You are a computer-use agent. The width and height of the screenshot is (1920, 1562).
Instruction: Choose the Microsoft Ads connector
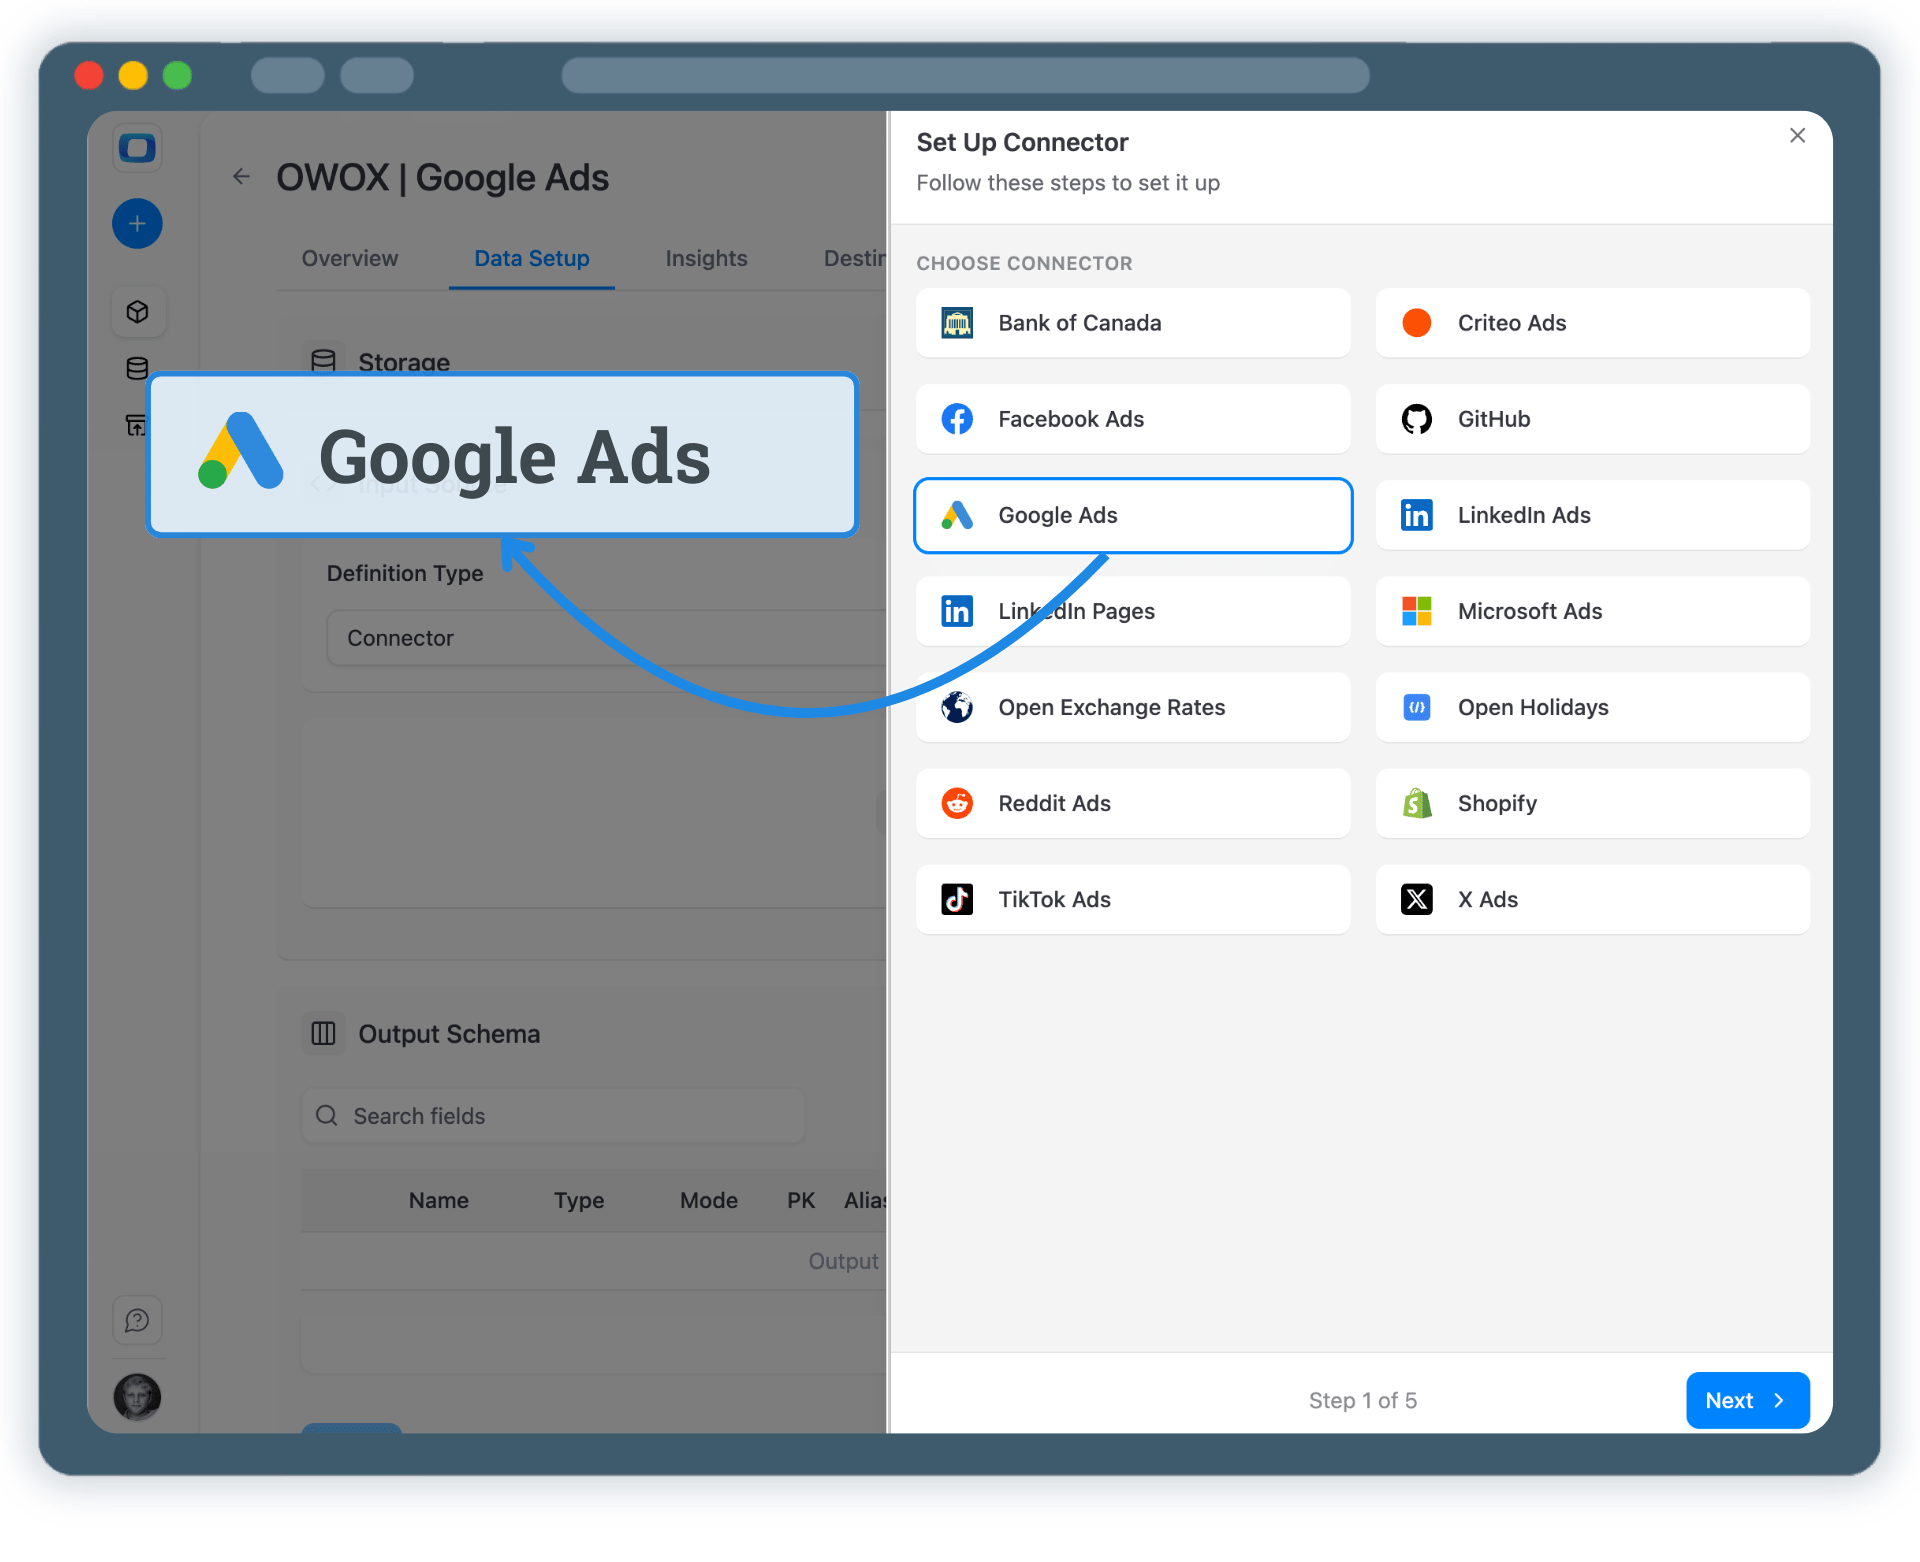(x=1591, y=611)
